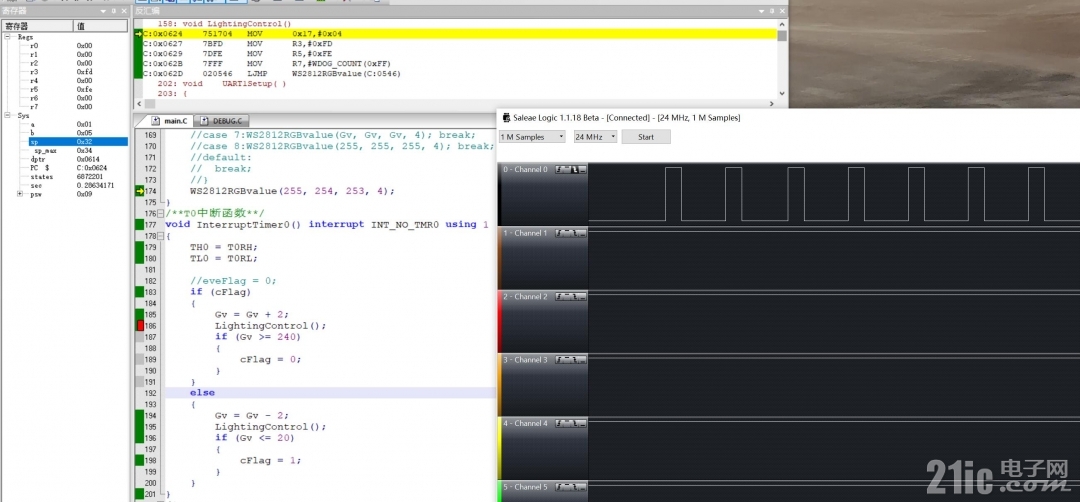
Task: Start the Saleae logic capture
Action: pyautogui.click(x=646, y=137)
